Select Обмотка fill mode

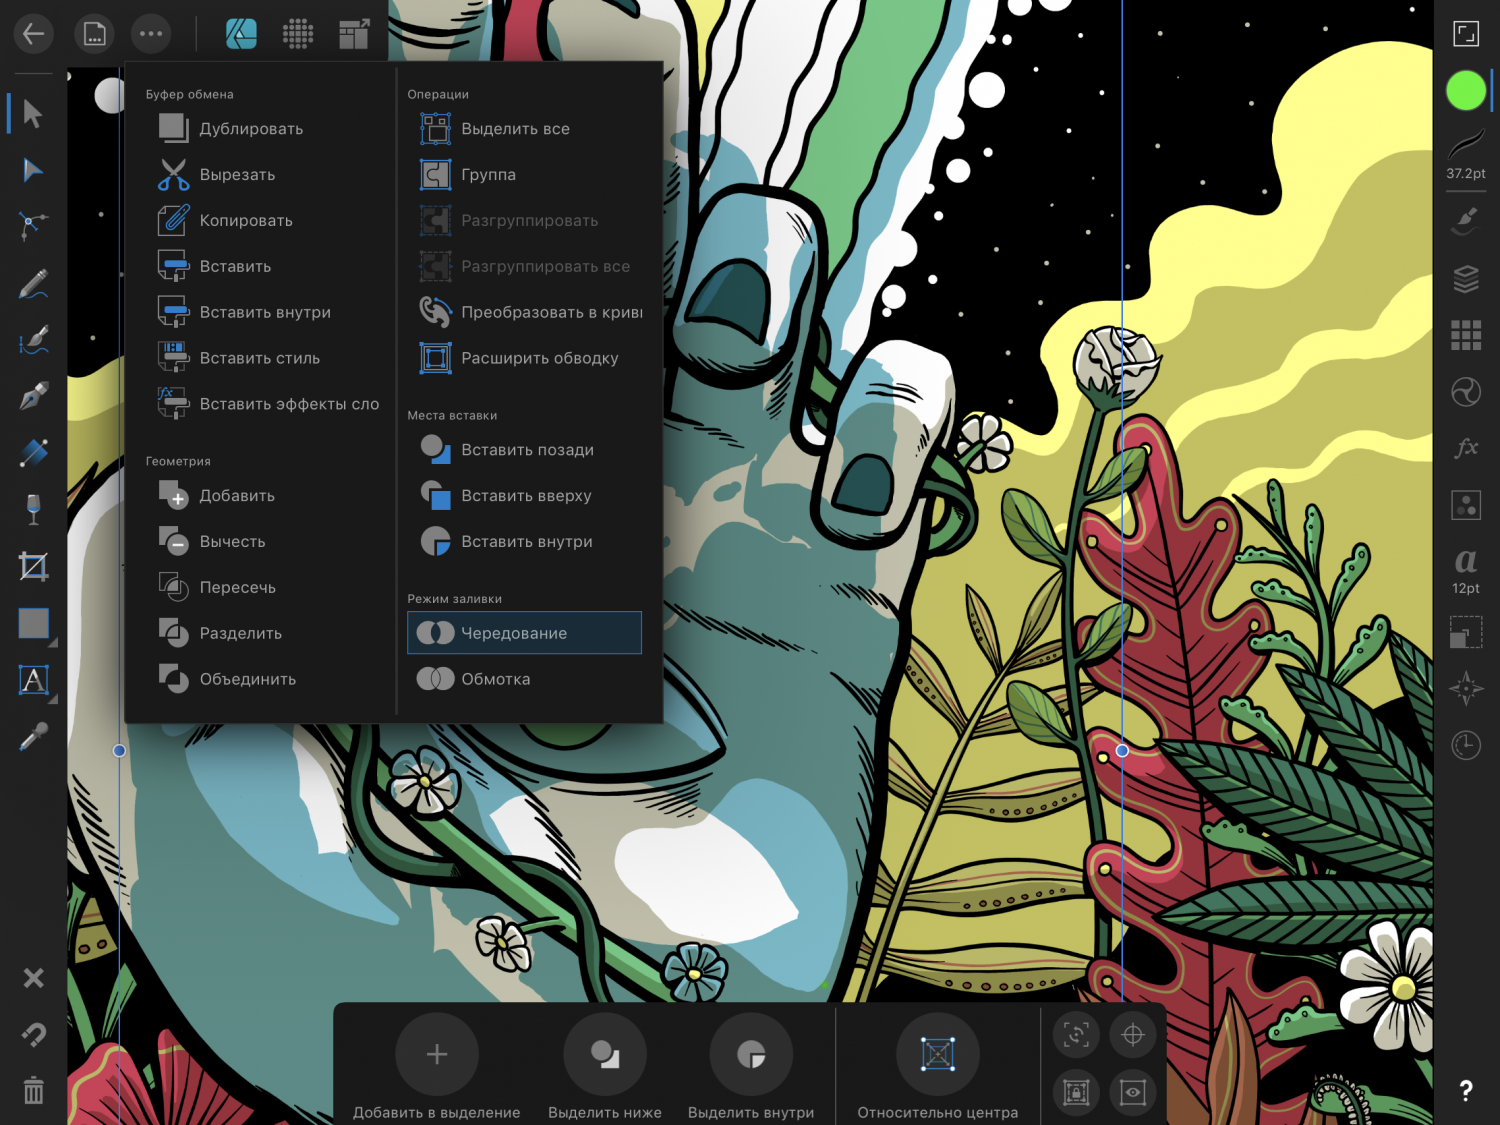tap(525, 679)
